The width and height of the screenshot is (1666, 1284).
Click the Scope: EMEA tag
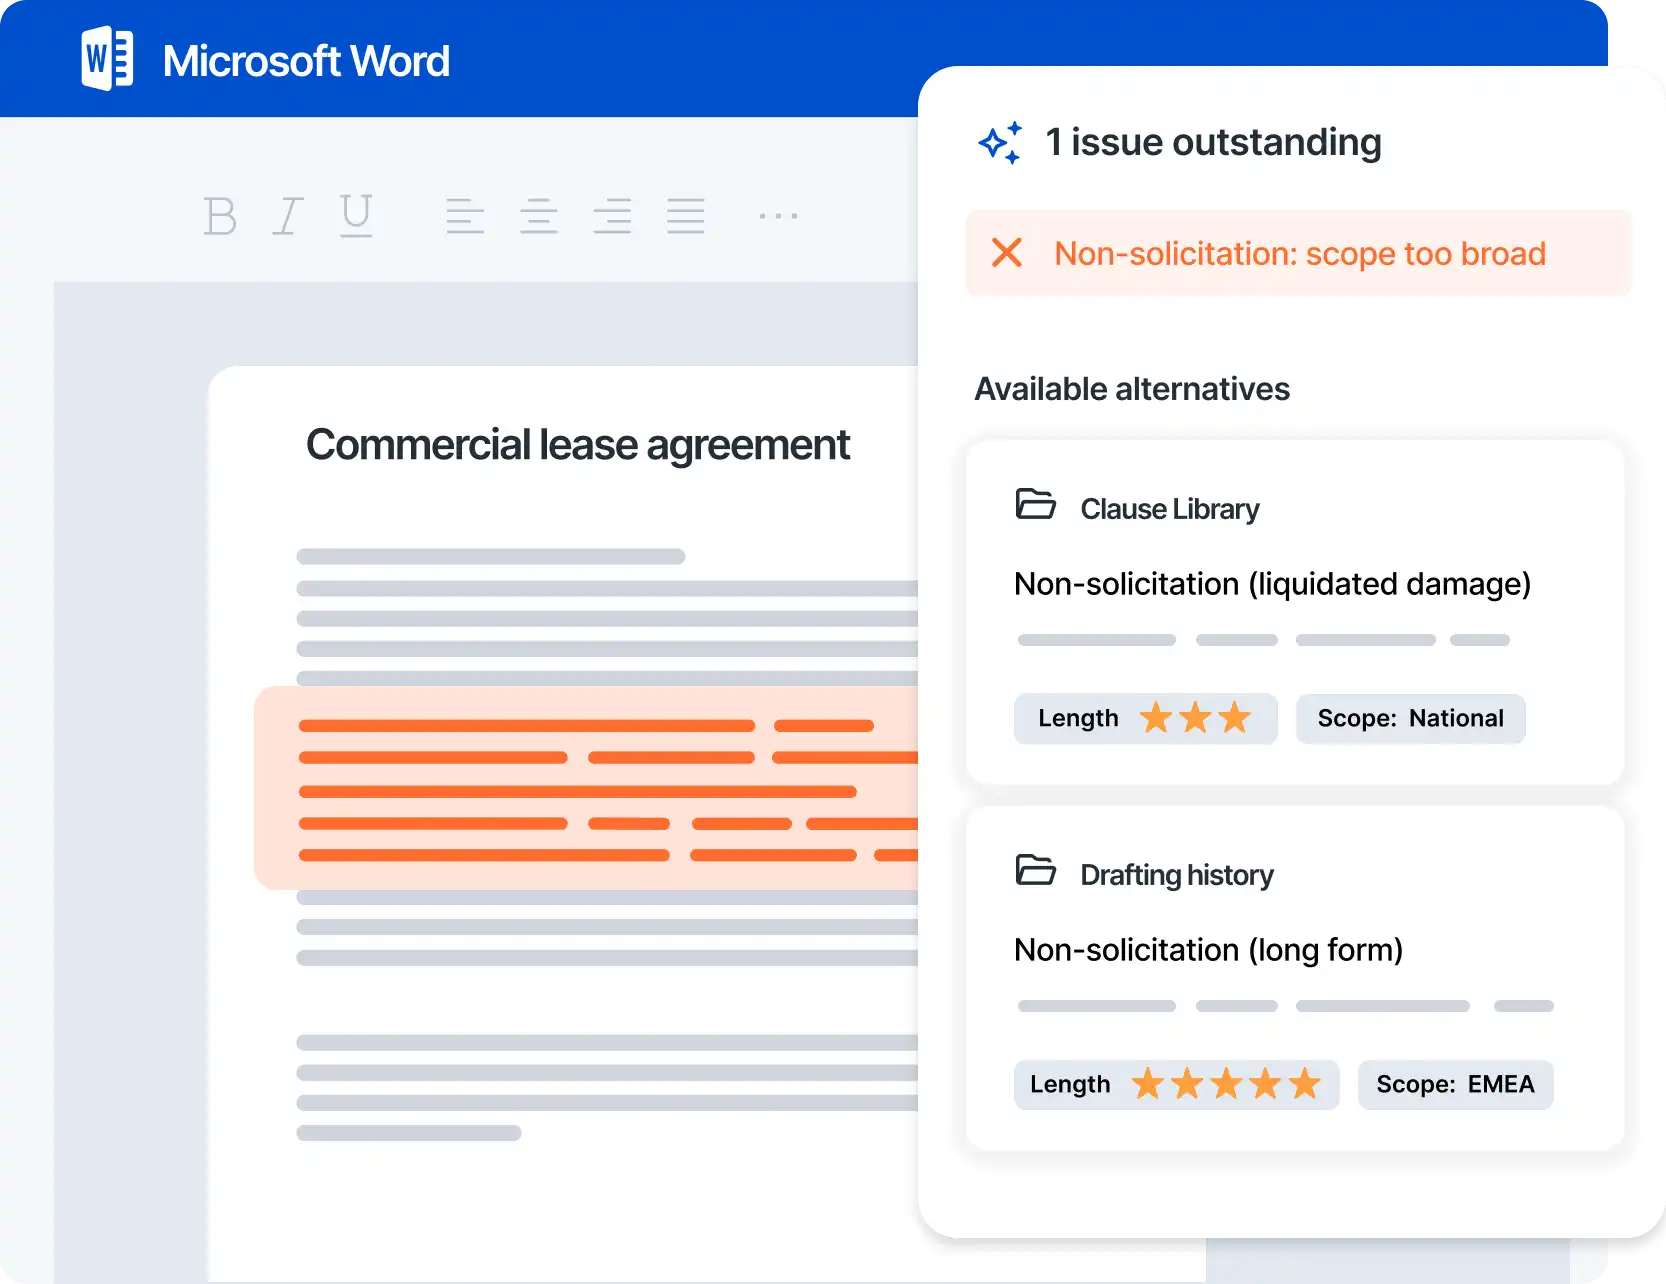click(1455, 1085)
